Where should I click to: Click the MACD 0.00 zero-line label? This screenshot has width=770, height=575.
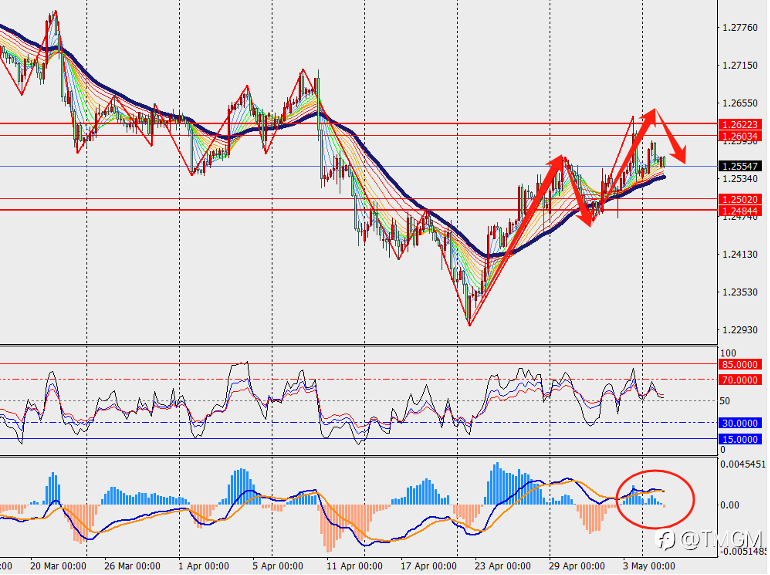(x=730, y=505)
